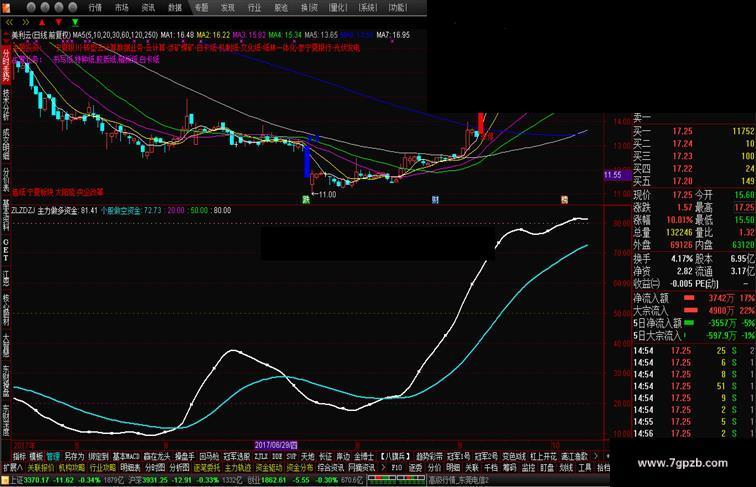Click the 监控 button in bottom toolbar
This screenshot has height=487, width=756.
[x=528, y=468]
